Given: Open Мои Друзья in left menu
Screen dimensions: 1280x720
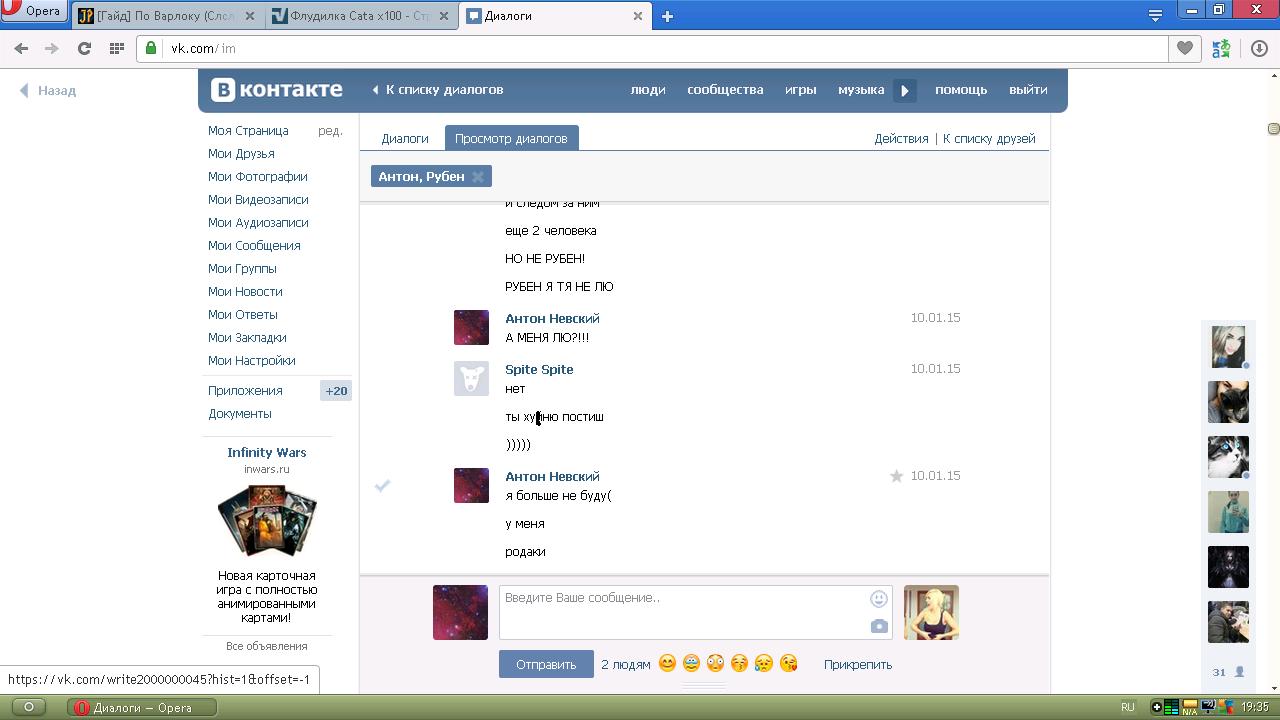Looking at the screenshot, I should coord(241,154).
